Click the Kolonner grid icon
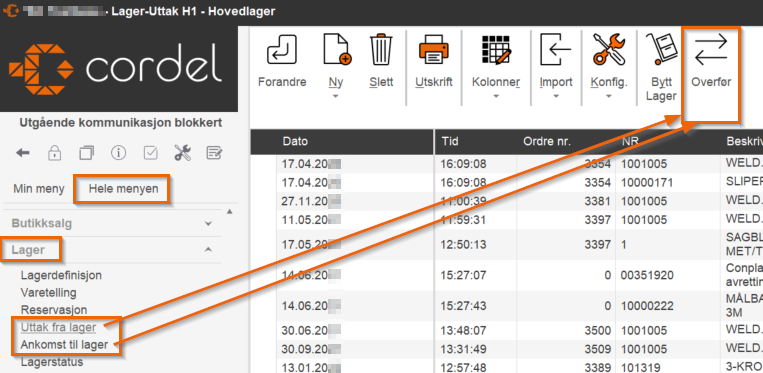The width and height of the screenshot is (763, 373). tap(496, 50)
